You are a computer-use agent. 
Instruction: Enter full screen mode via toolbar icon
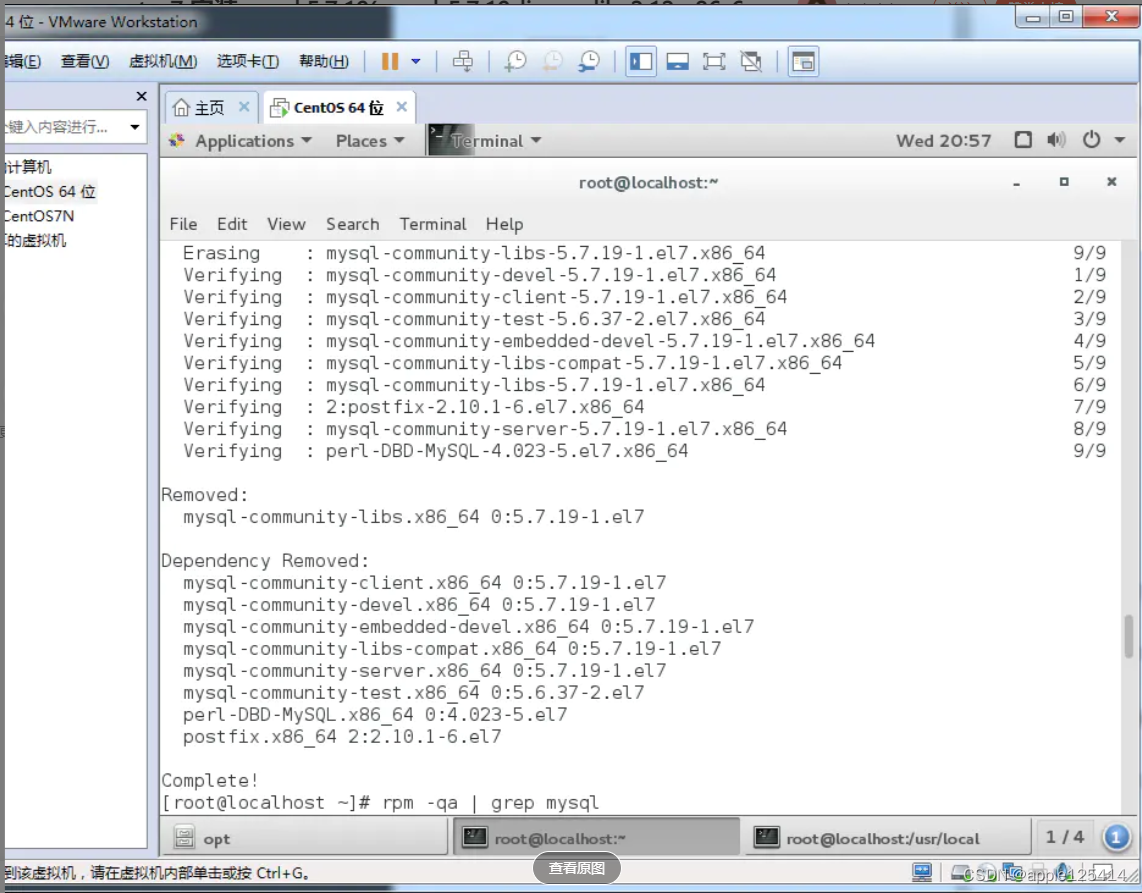pyautogui.click(x=714, y=61)
